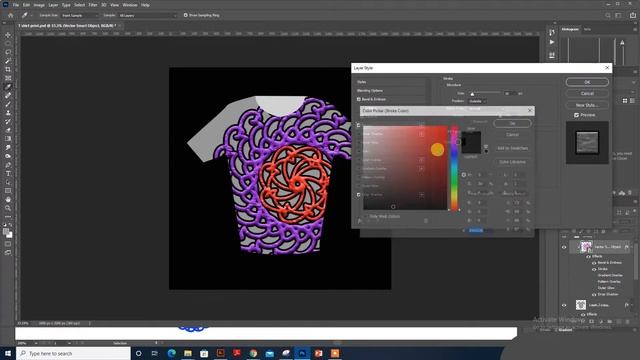Image resolution: width=640 pixels, height=360 pixels.
Task: Click the Layer Style preview thumbnail
Action: click(587, 143)
